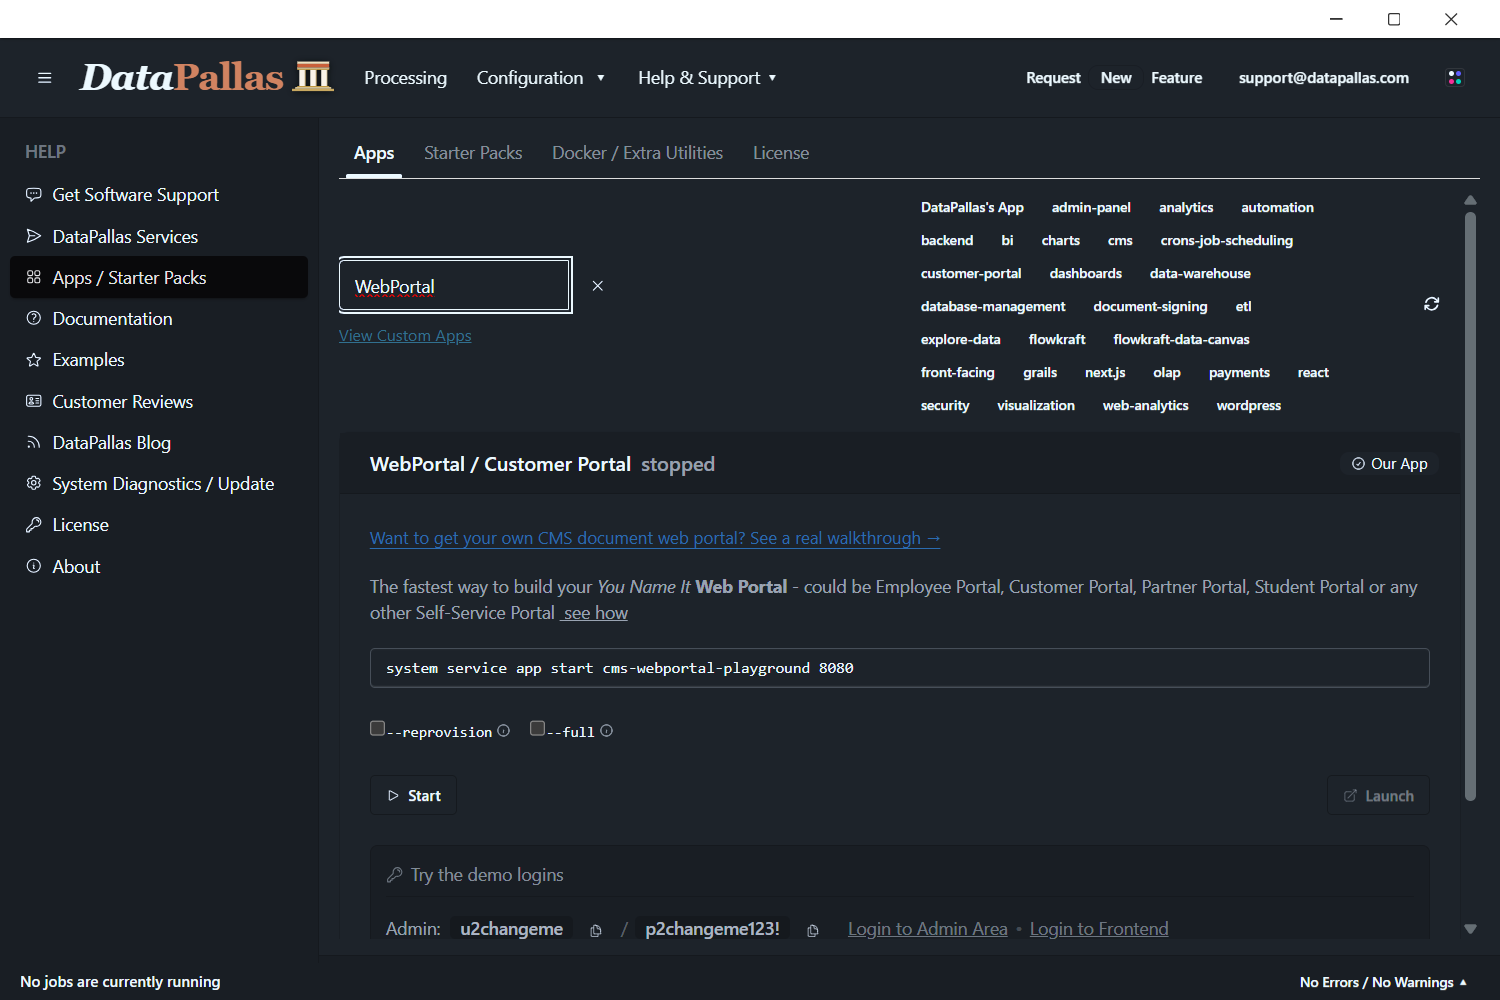Click the Our App badge
Image resolution: width=1500 pixels, height=1000 pixels.
coord(1389,464)
